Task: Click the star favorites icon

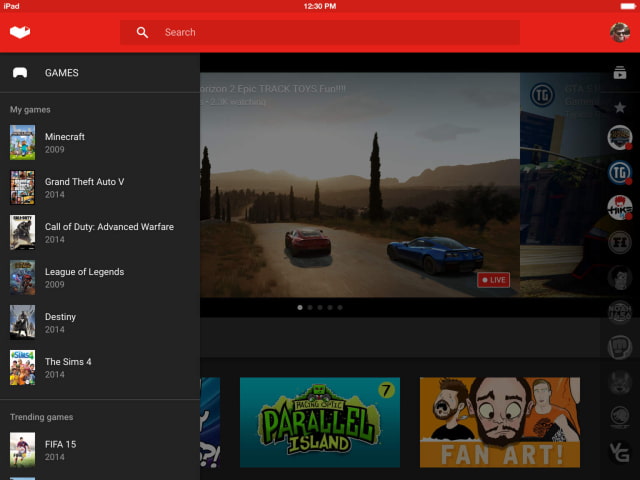Action: pos(620,107)
